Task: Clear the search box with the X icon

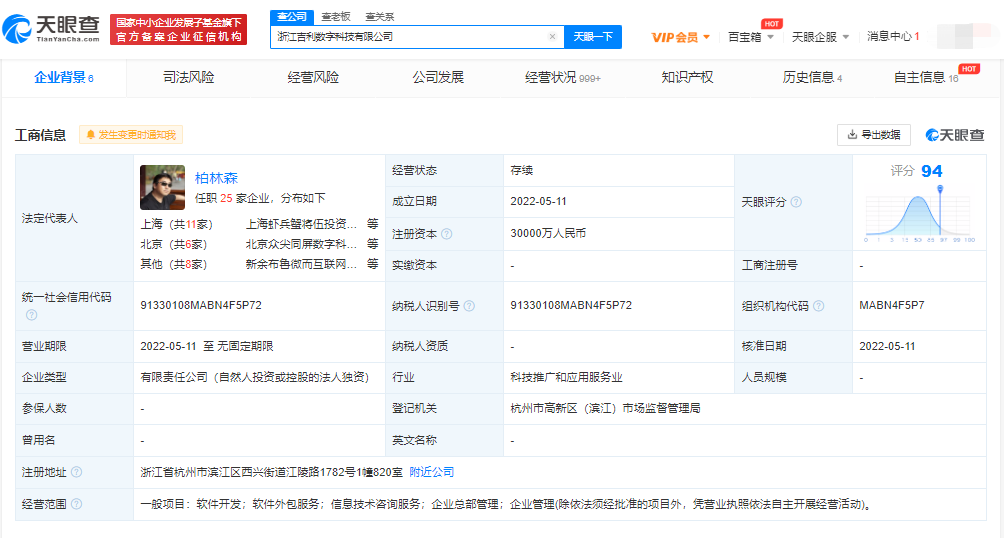Action: click(552, 37)
